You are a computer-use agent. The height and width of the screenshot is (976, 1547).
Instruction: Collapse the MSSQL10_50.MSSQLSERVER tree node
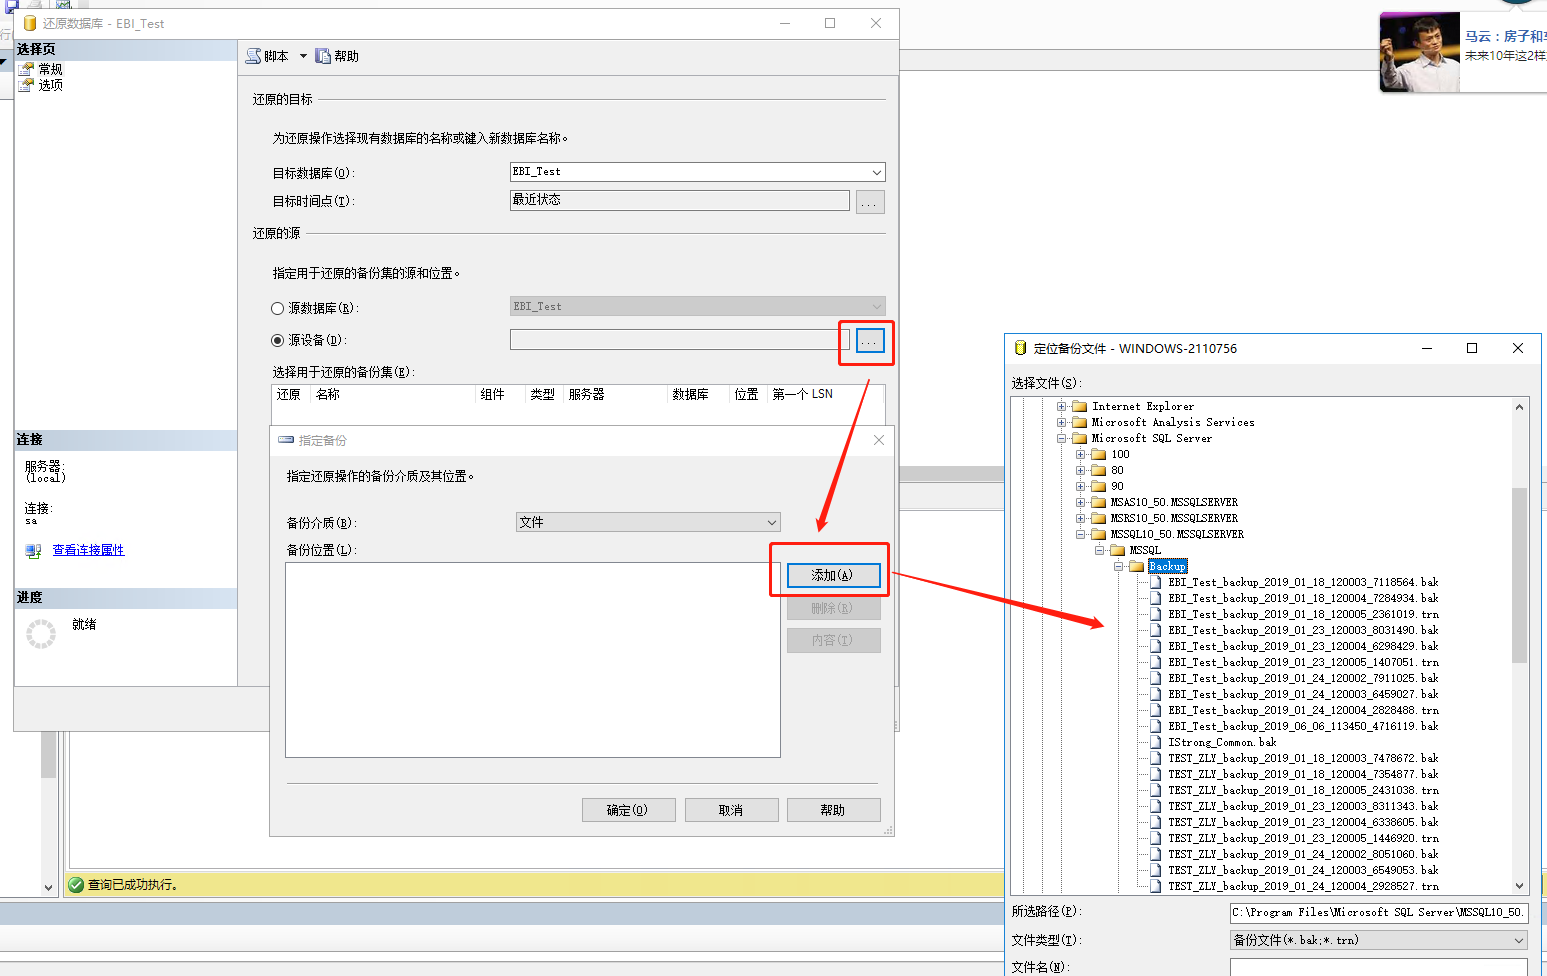click(1081, 534)
